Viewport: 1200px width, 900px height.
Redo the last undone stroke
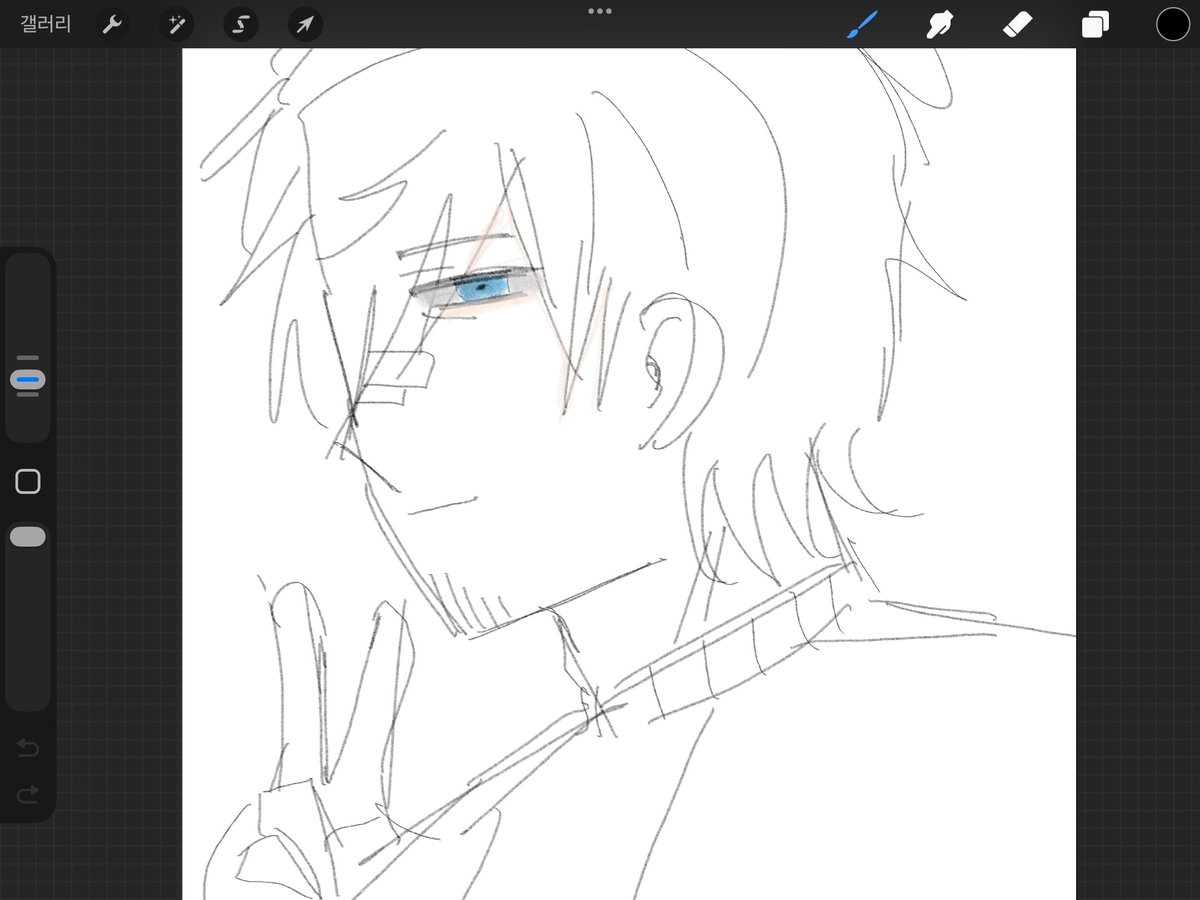28,794
